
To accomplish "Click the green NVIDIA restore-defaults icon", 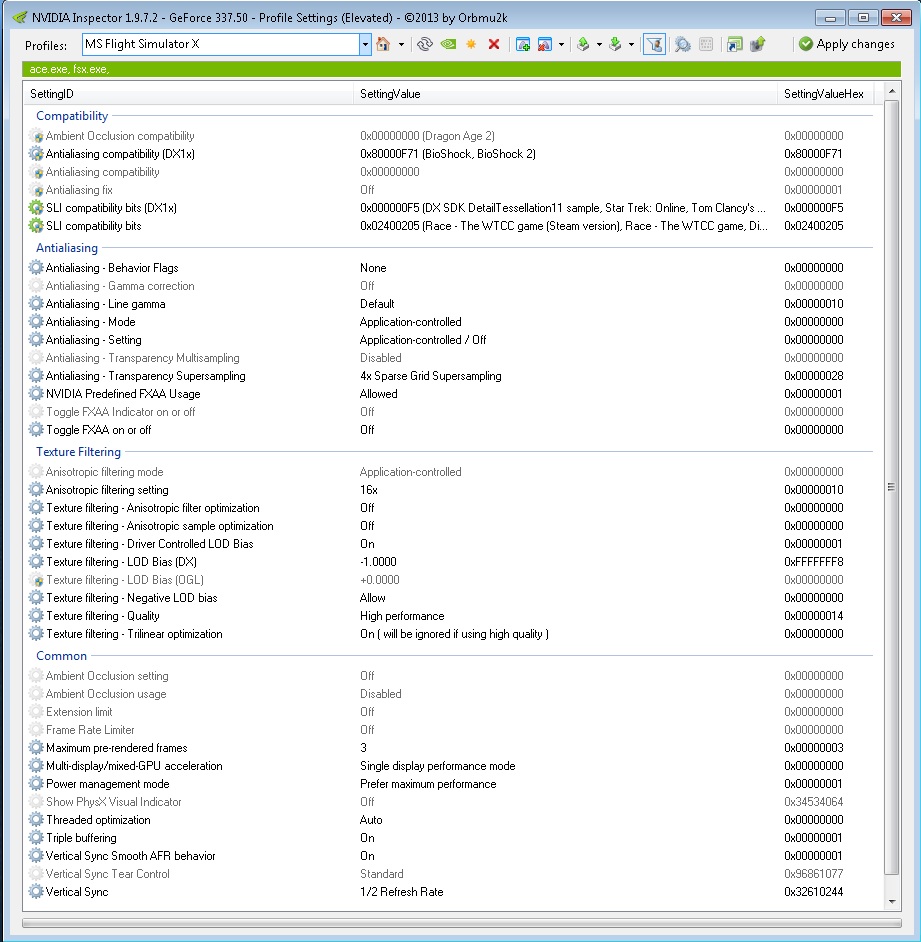I will tap(448, 44).
